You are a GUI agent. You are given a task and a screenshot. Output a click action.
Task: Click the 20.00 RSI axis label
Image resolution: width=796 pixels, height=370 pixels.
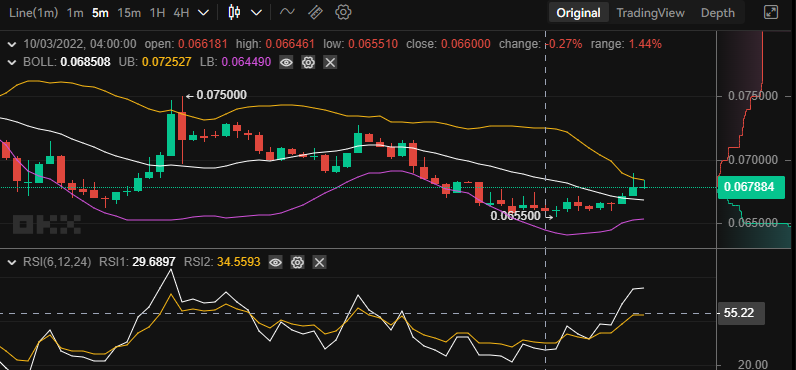tap(753, 364)
